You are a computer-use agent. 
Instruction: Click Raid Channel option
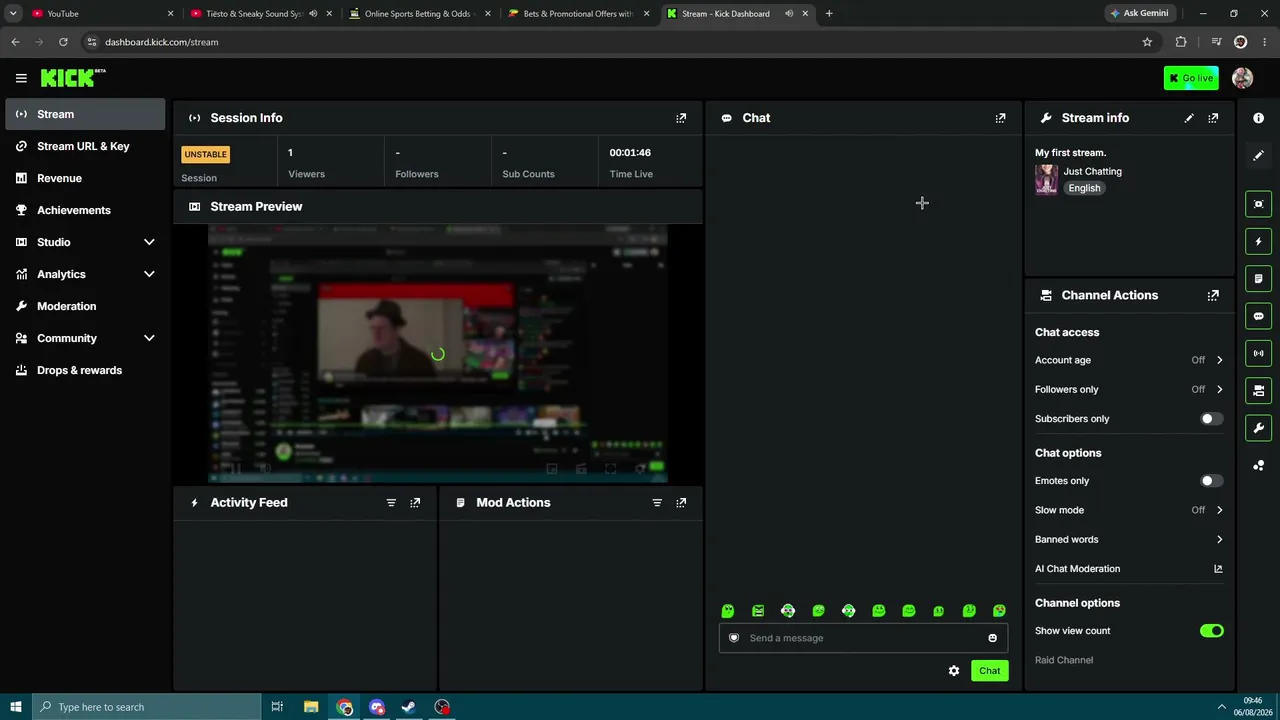(x=1064, y=660)
